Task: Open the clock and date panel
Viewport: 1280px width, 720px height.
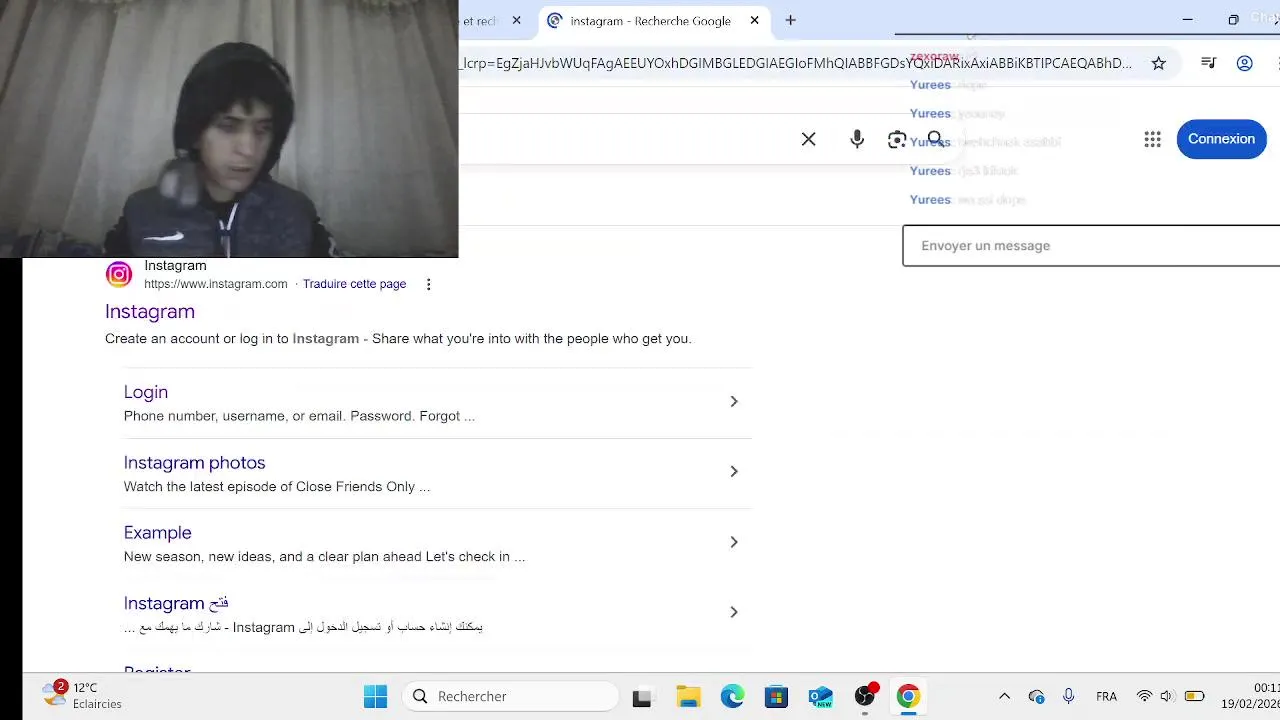Action: point(1250,696)
